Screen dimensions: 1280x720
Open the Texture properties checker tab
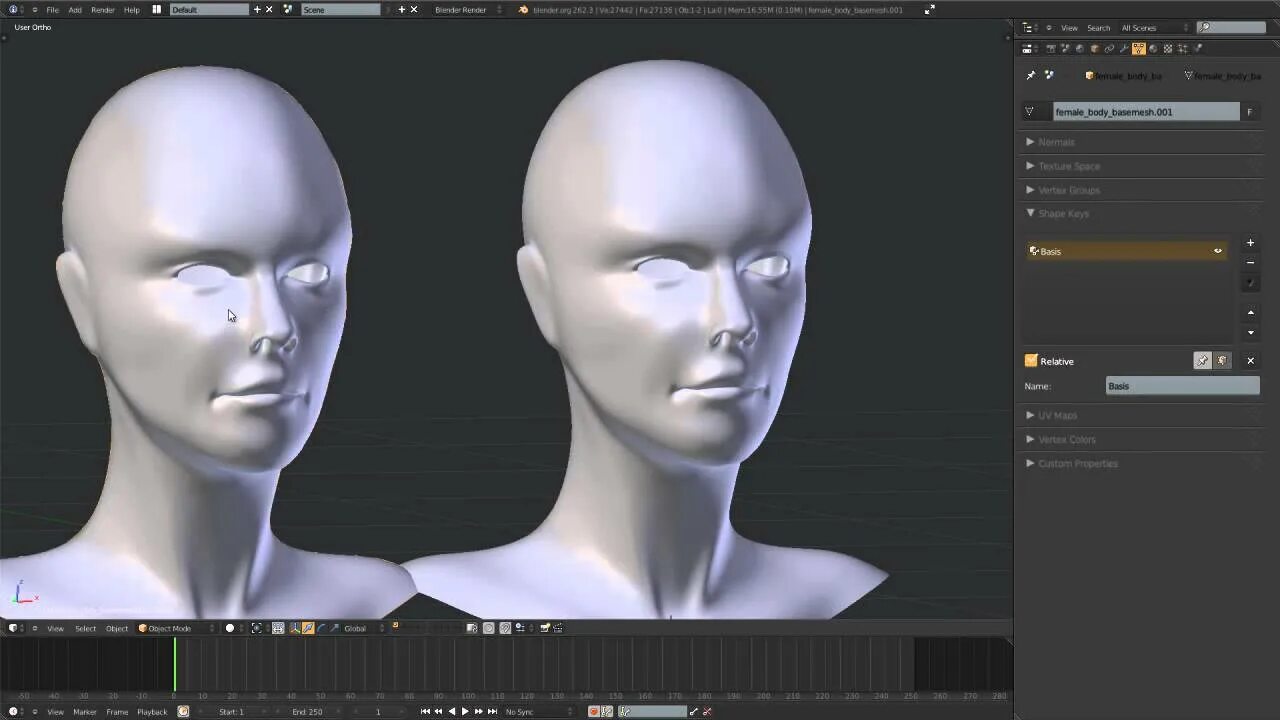[1168, 48]
